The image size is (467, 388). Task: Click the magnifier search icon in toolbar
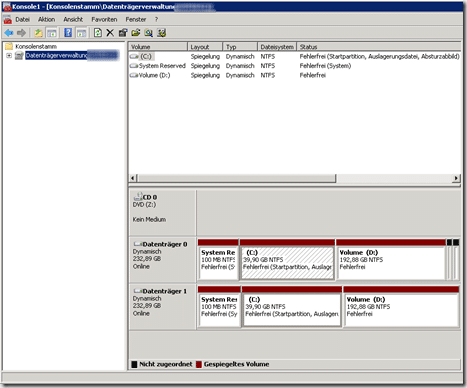click(149, 33)
